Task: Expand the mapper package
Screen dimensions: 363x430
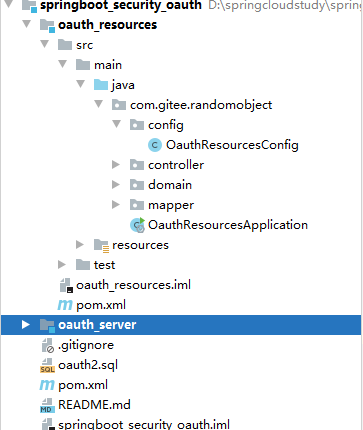Action: [x=116, y=205]
